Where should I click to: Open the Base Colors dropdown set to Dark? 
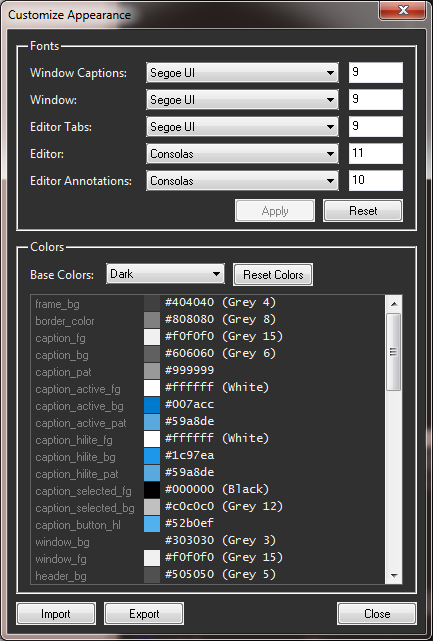[165, 274]
